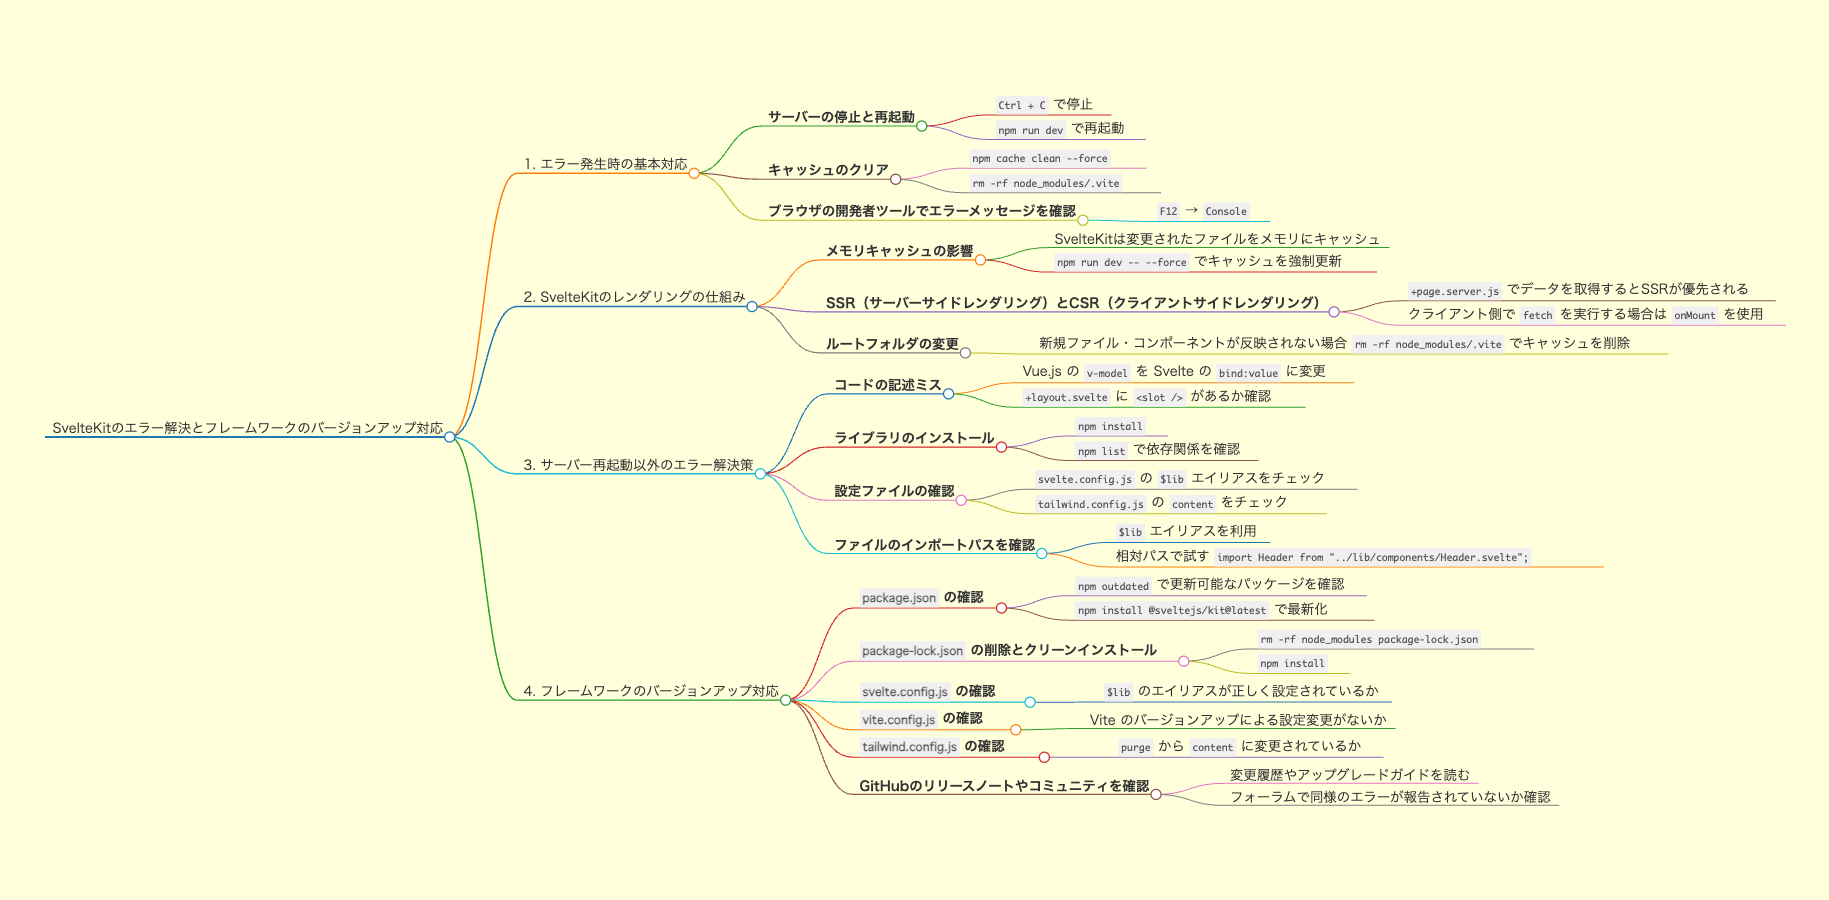Click the leaf 'npm run dev で再起動'
Viewport: 1829px width, 900px height.
pos(1060,129)
